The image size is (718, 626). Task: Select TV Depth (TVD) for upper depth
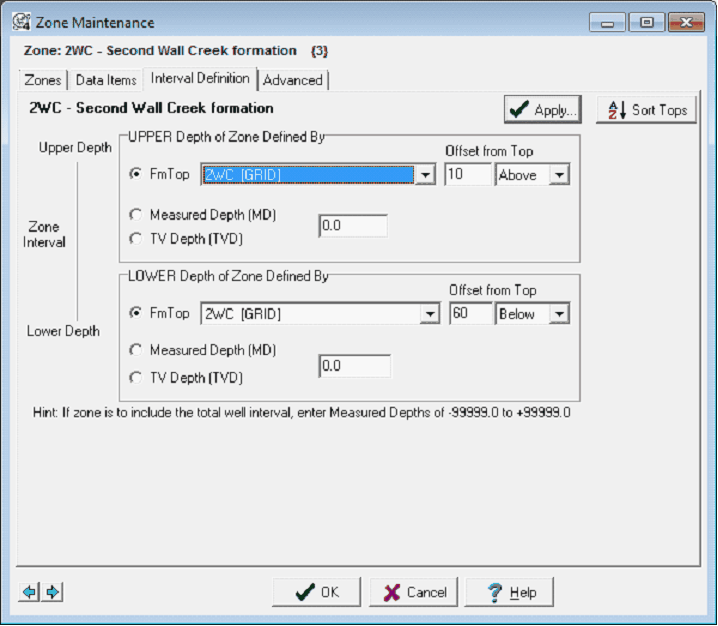pyautogui.click(x=136, y=238)
